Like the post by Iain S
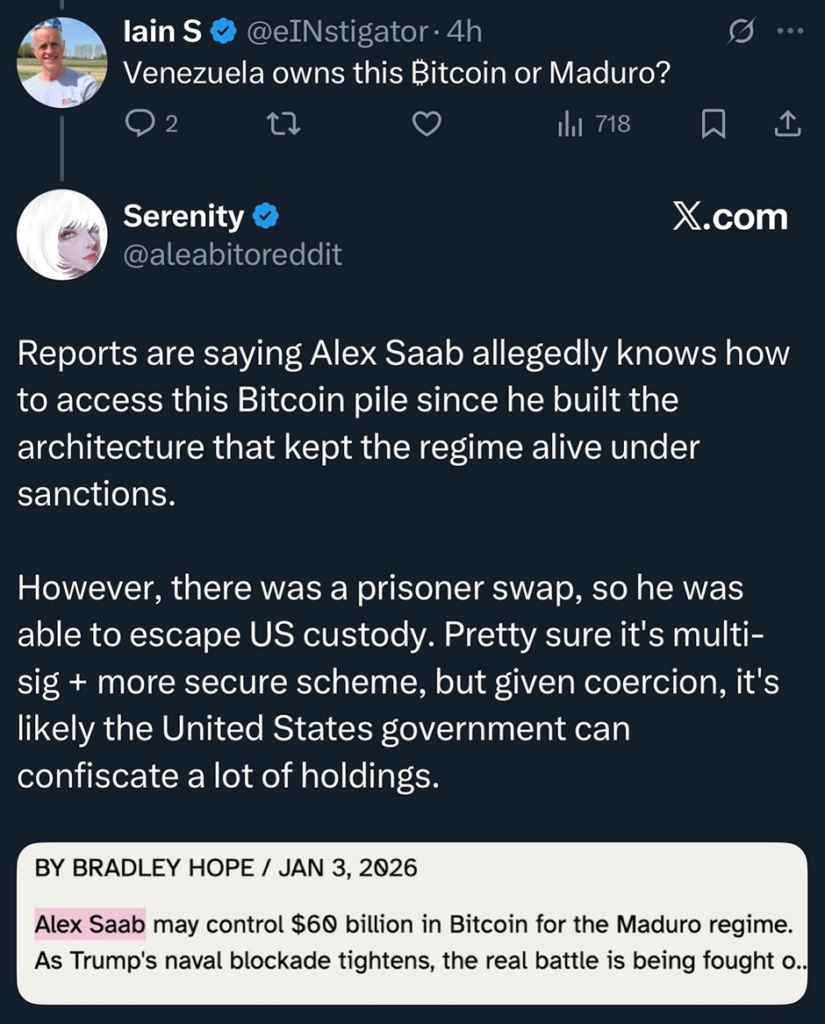The height and width of the screenshot is (1024, 825). (428, 124)
